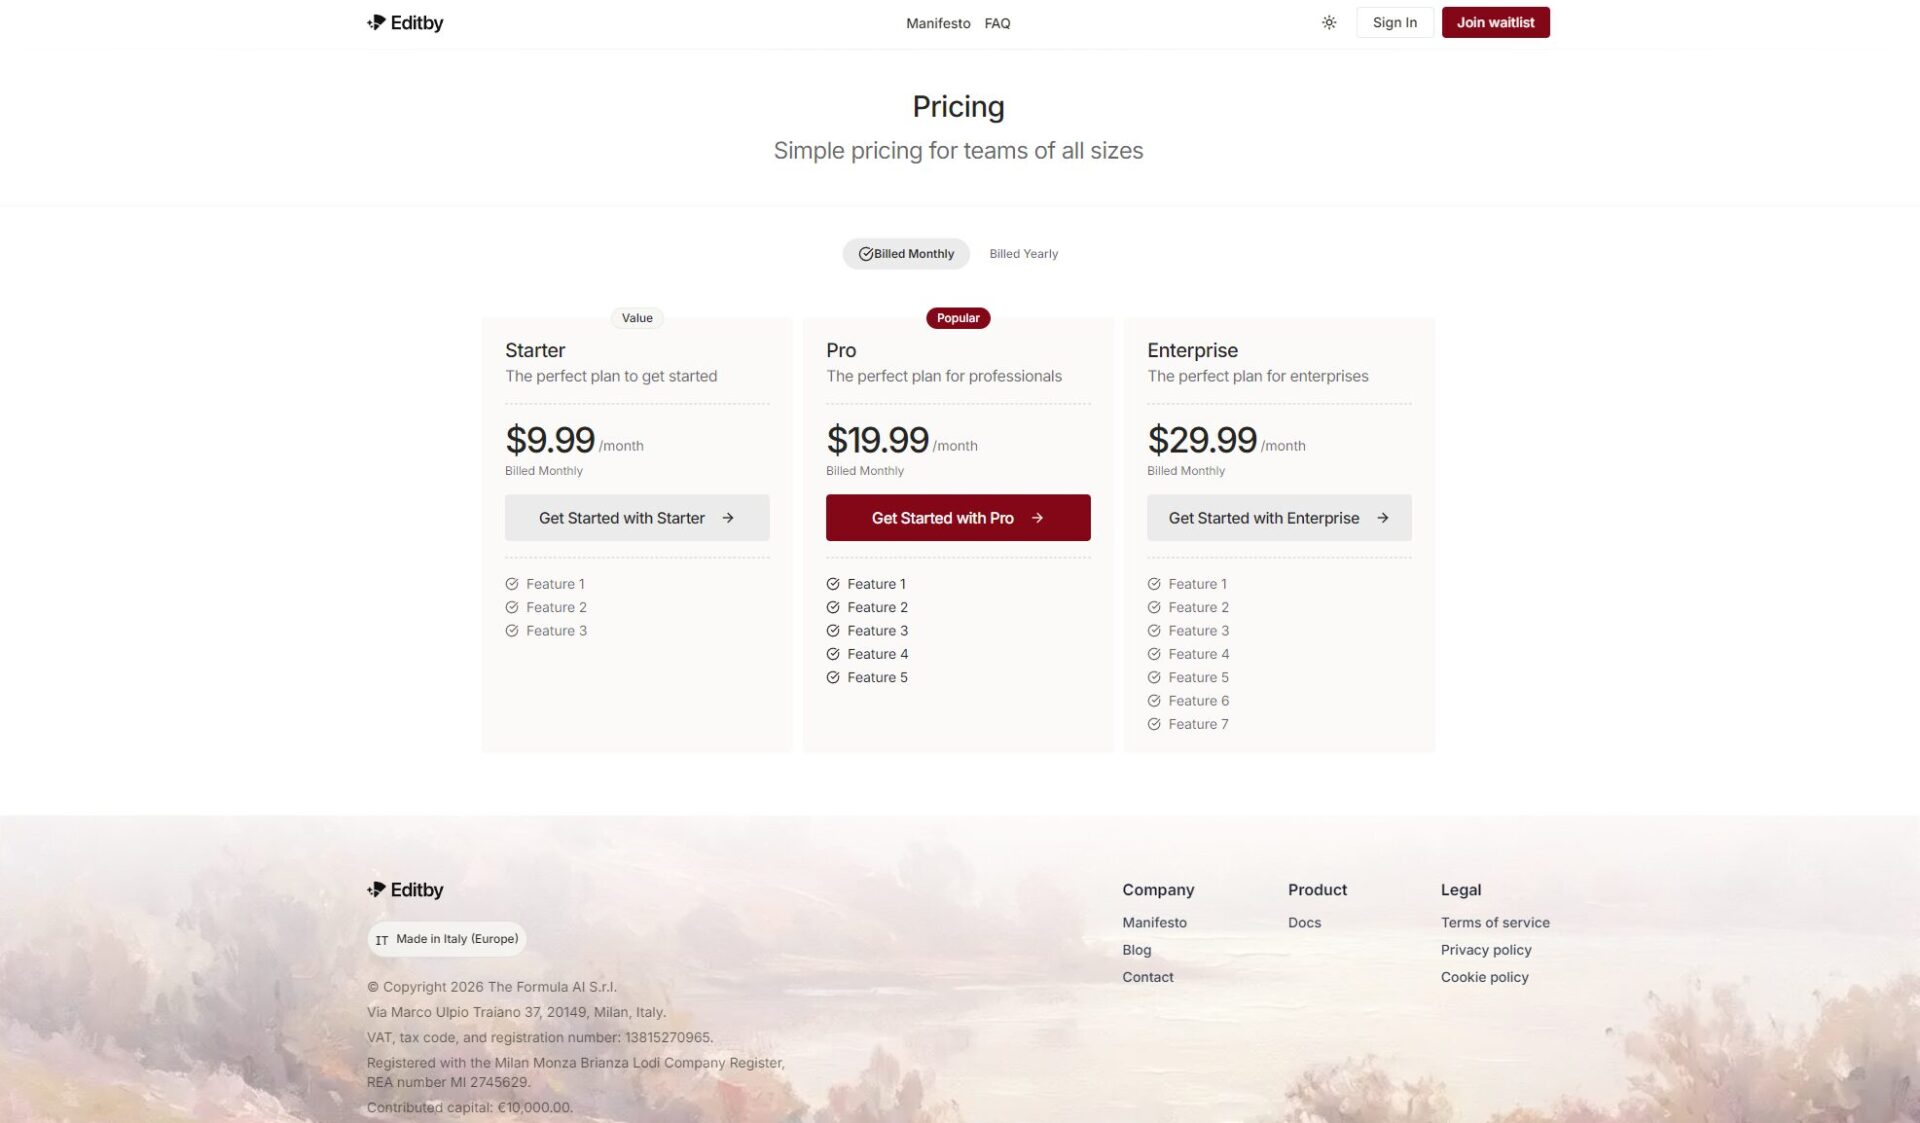Click arrow icon on Starter button
The width and height of the screenshot is (1920, 1123).
728,518
